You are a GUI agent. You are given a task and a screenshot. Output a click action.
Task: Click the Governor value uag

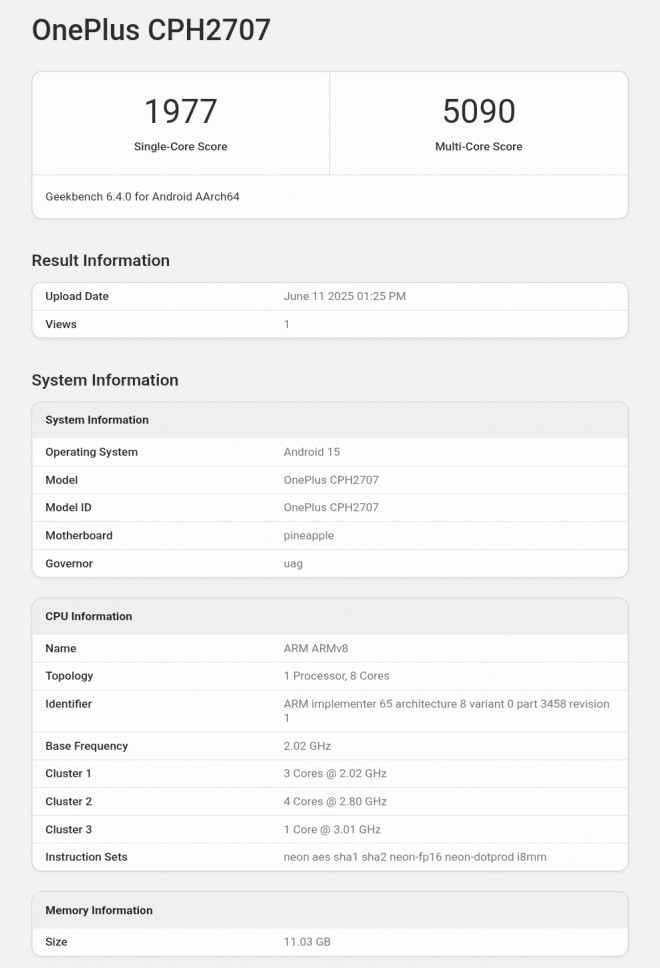[x=293, y=564]
